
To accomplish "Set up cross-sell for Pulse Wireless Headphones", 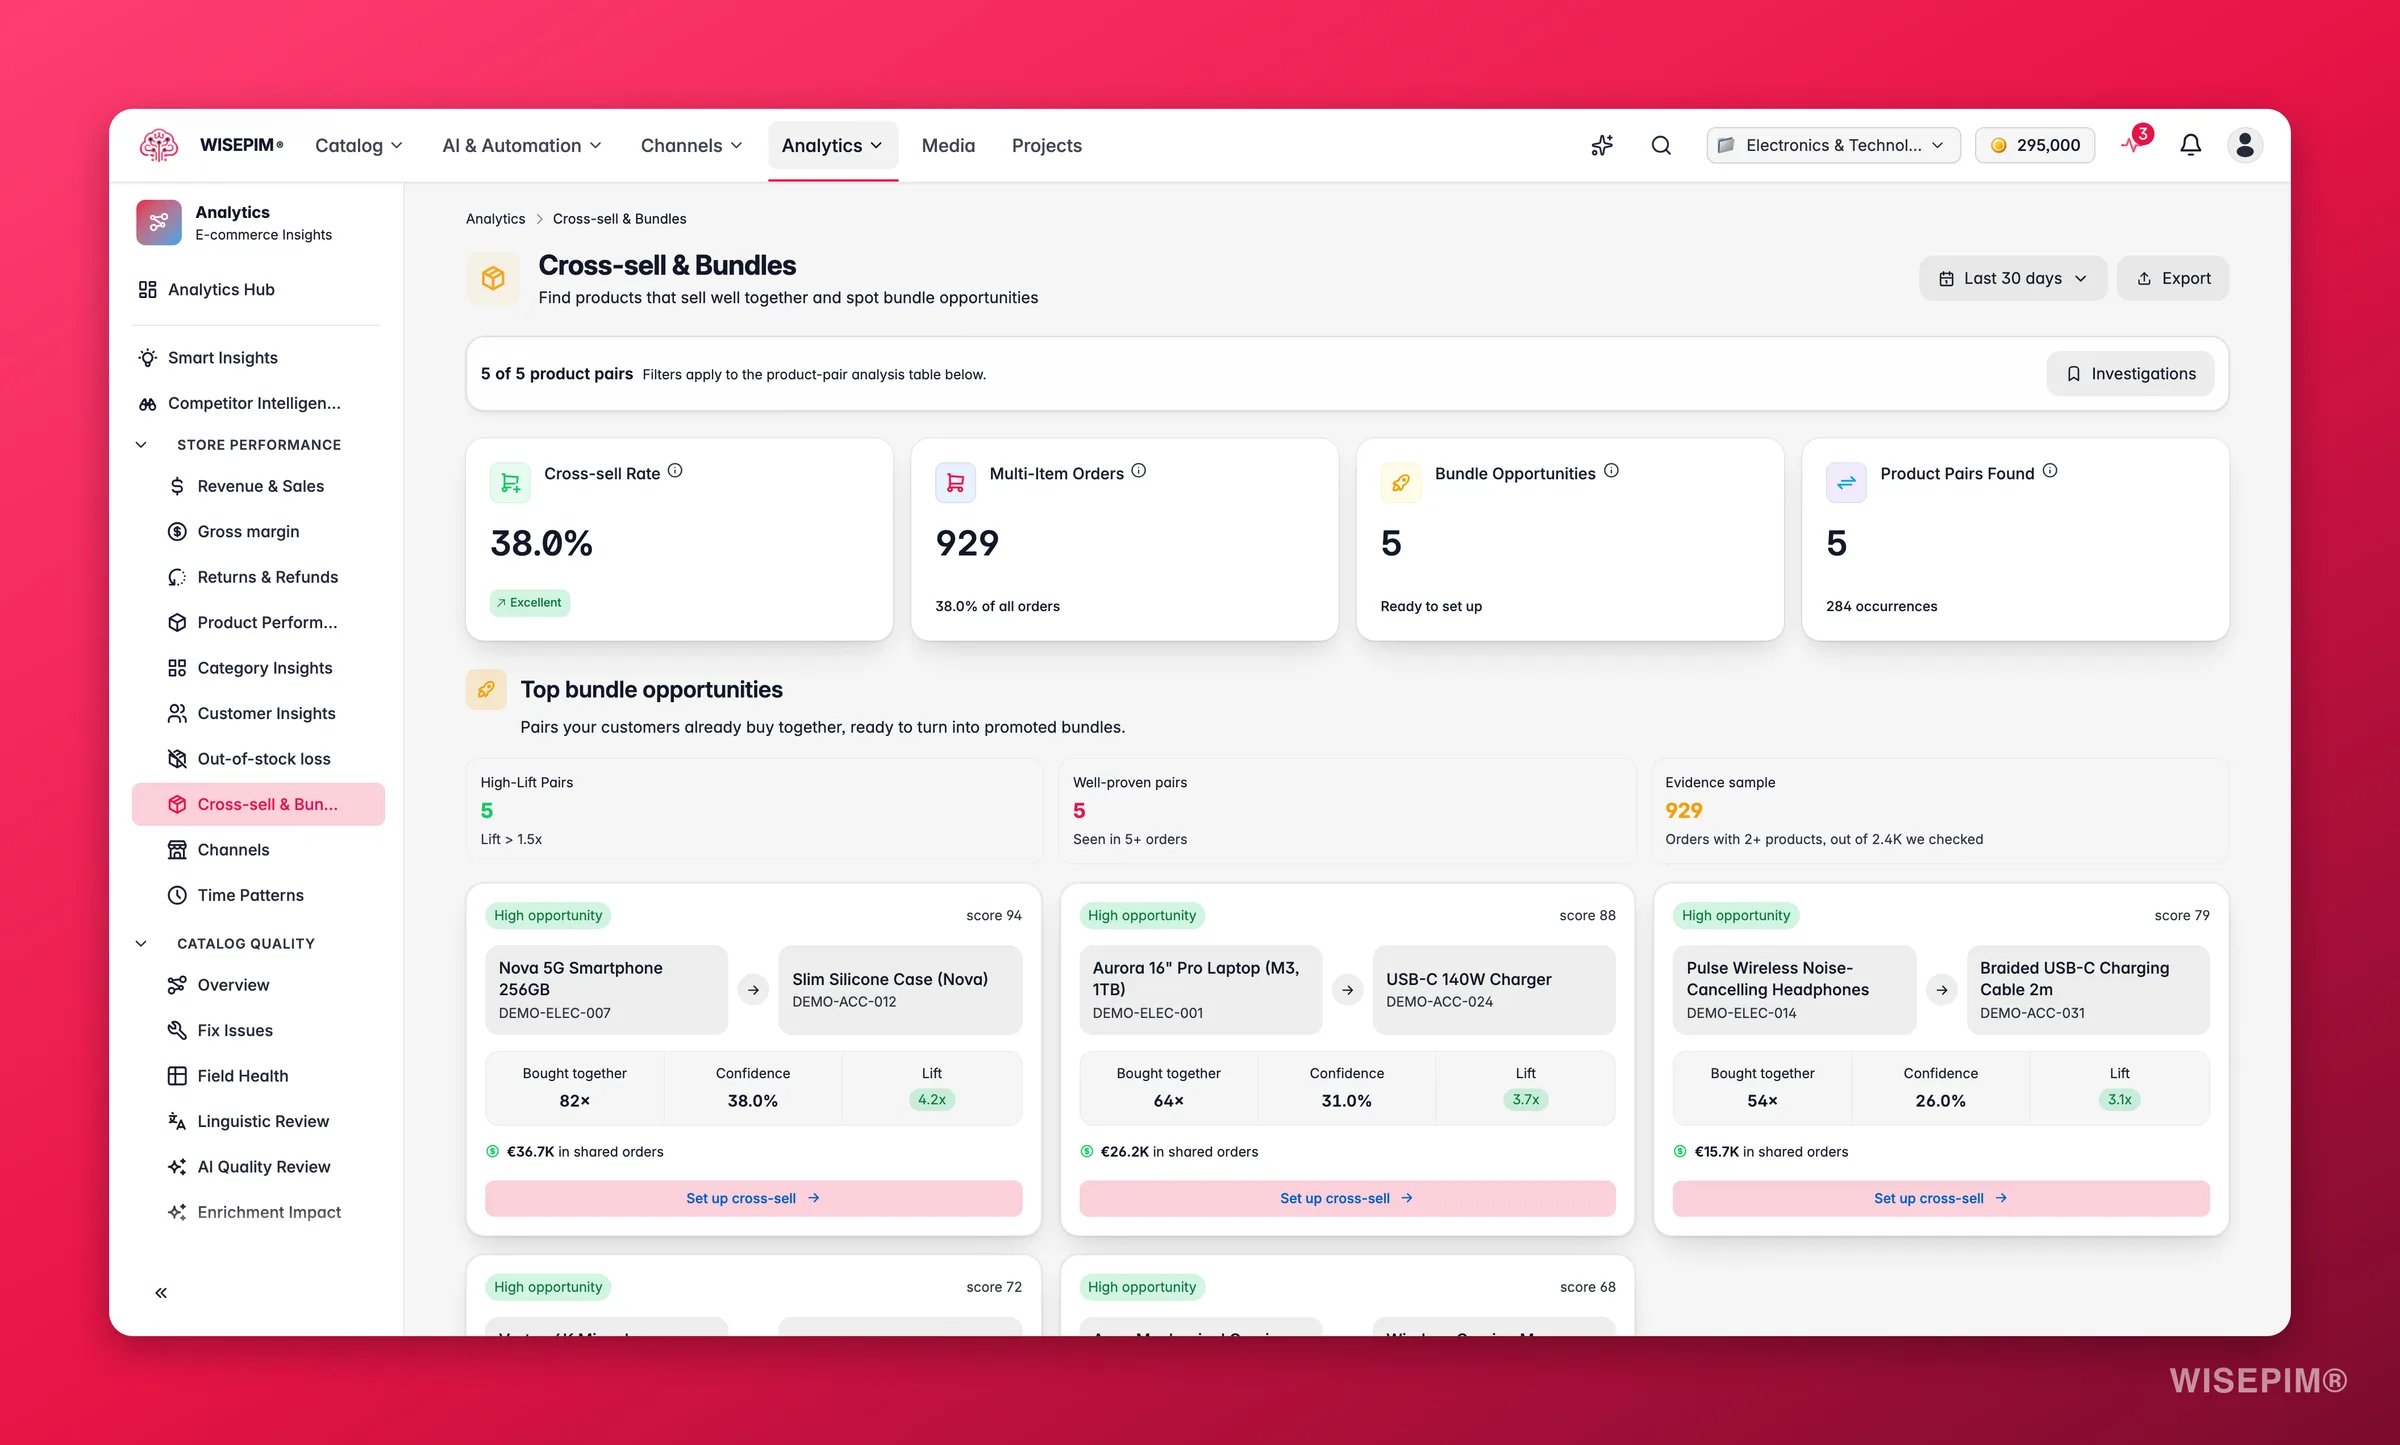I will coord(1941,1198).
